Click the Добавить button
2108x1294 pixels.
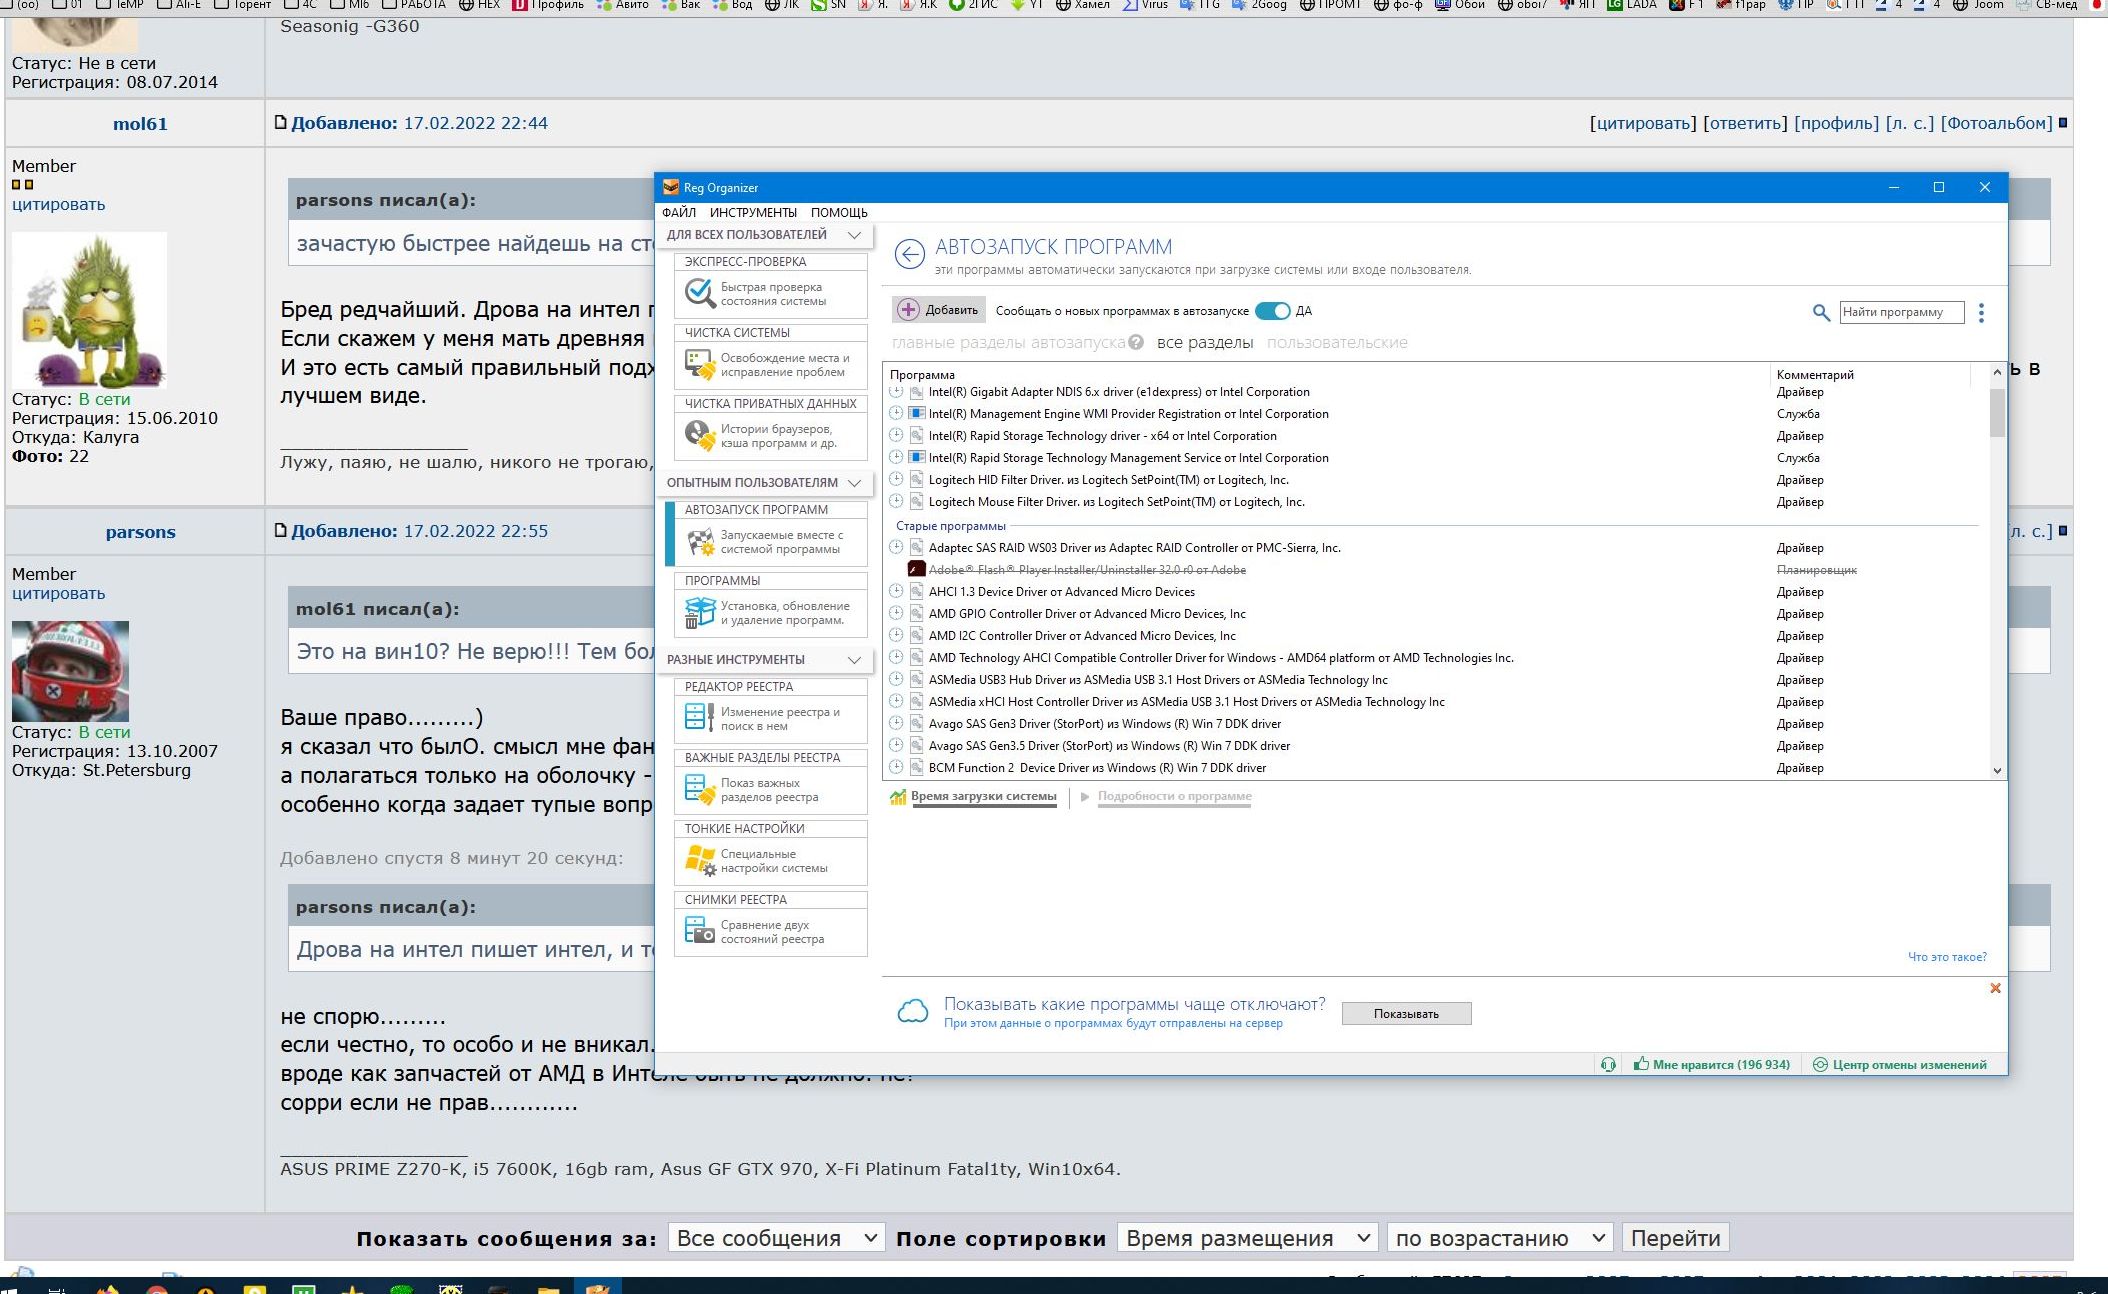pyautogui.click(x=939, y=310)
